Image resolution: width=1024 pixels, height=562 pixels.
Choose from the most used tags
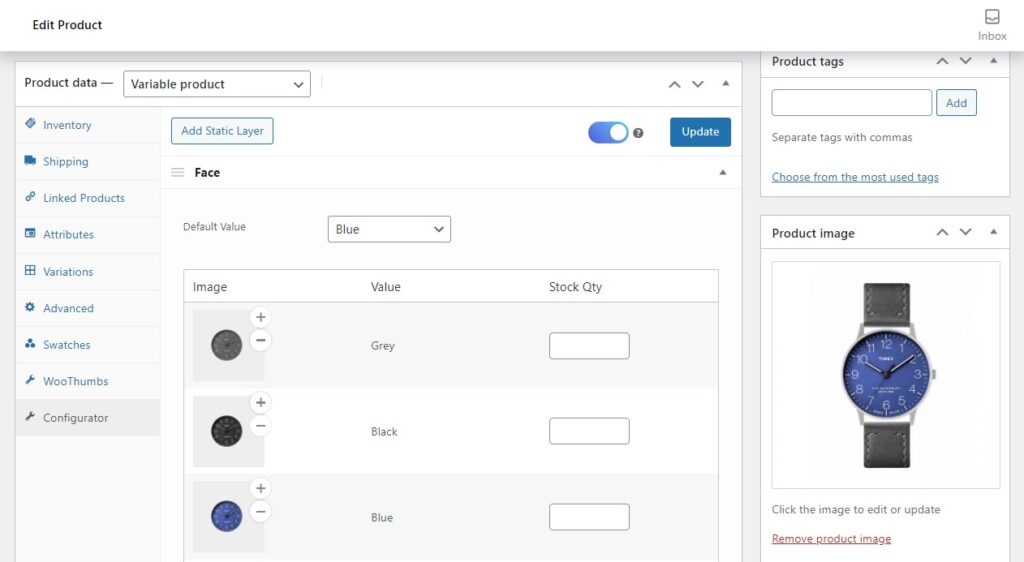pyautogui.click(x=855, y=177)
